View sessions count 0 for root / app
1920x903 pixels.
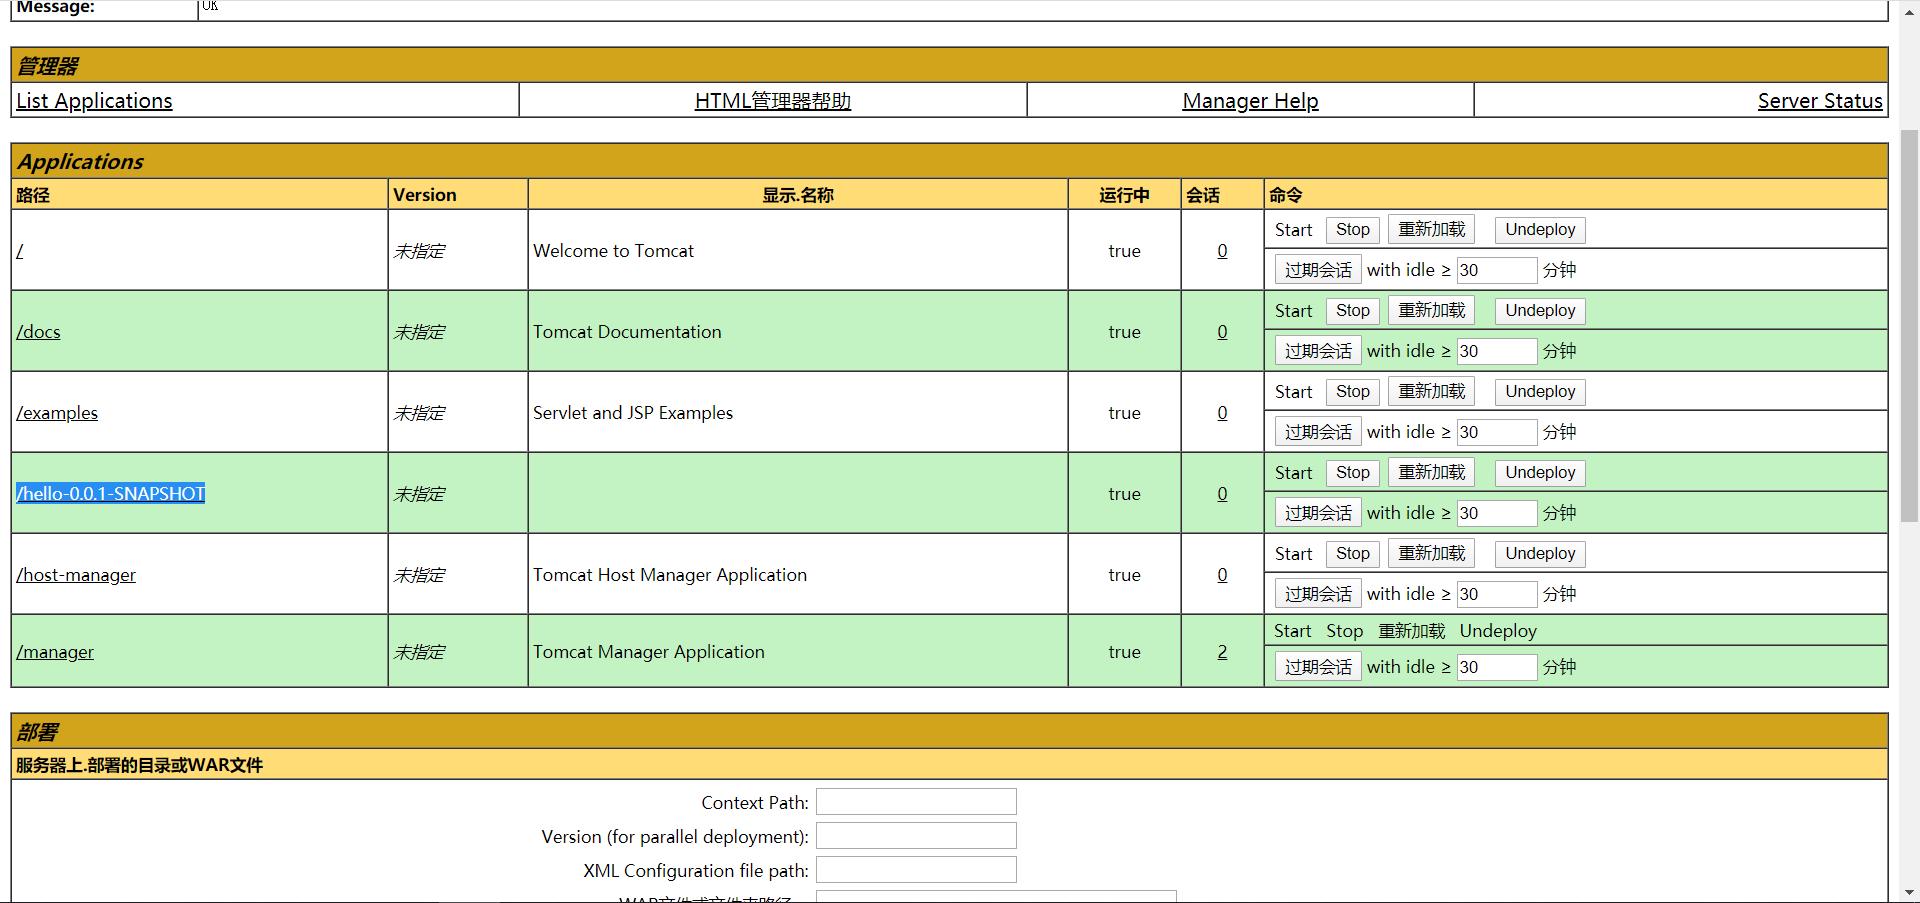tap(1222, 251)
